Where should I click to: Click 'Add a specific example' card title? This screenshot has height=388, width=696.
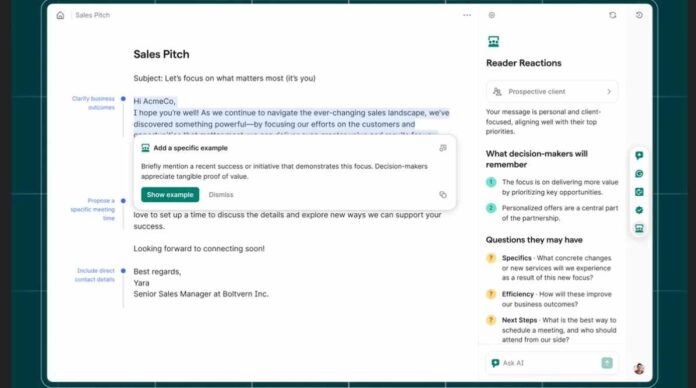click(190, 148)
